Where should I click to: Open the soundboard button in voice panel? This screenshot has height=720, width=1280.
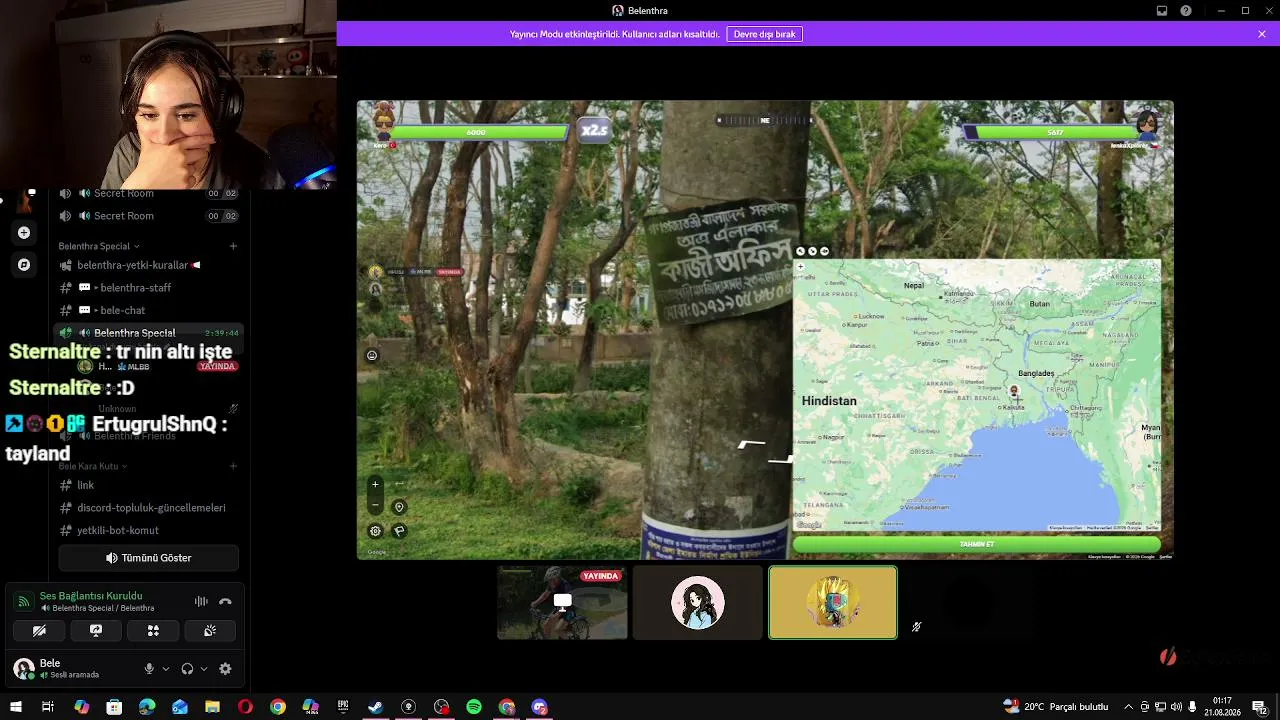tap(210, 631)
